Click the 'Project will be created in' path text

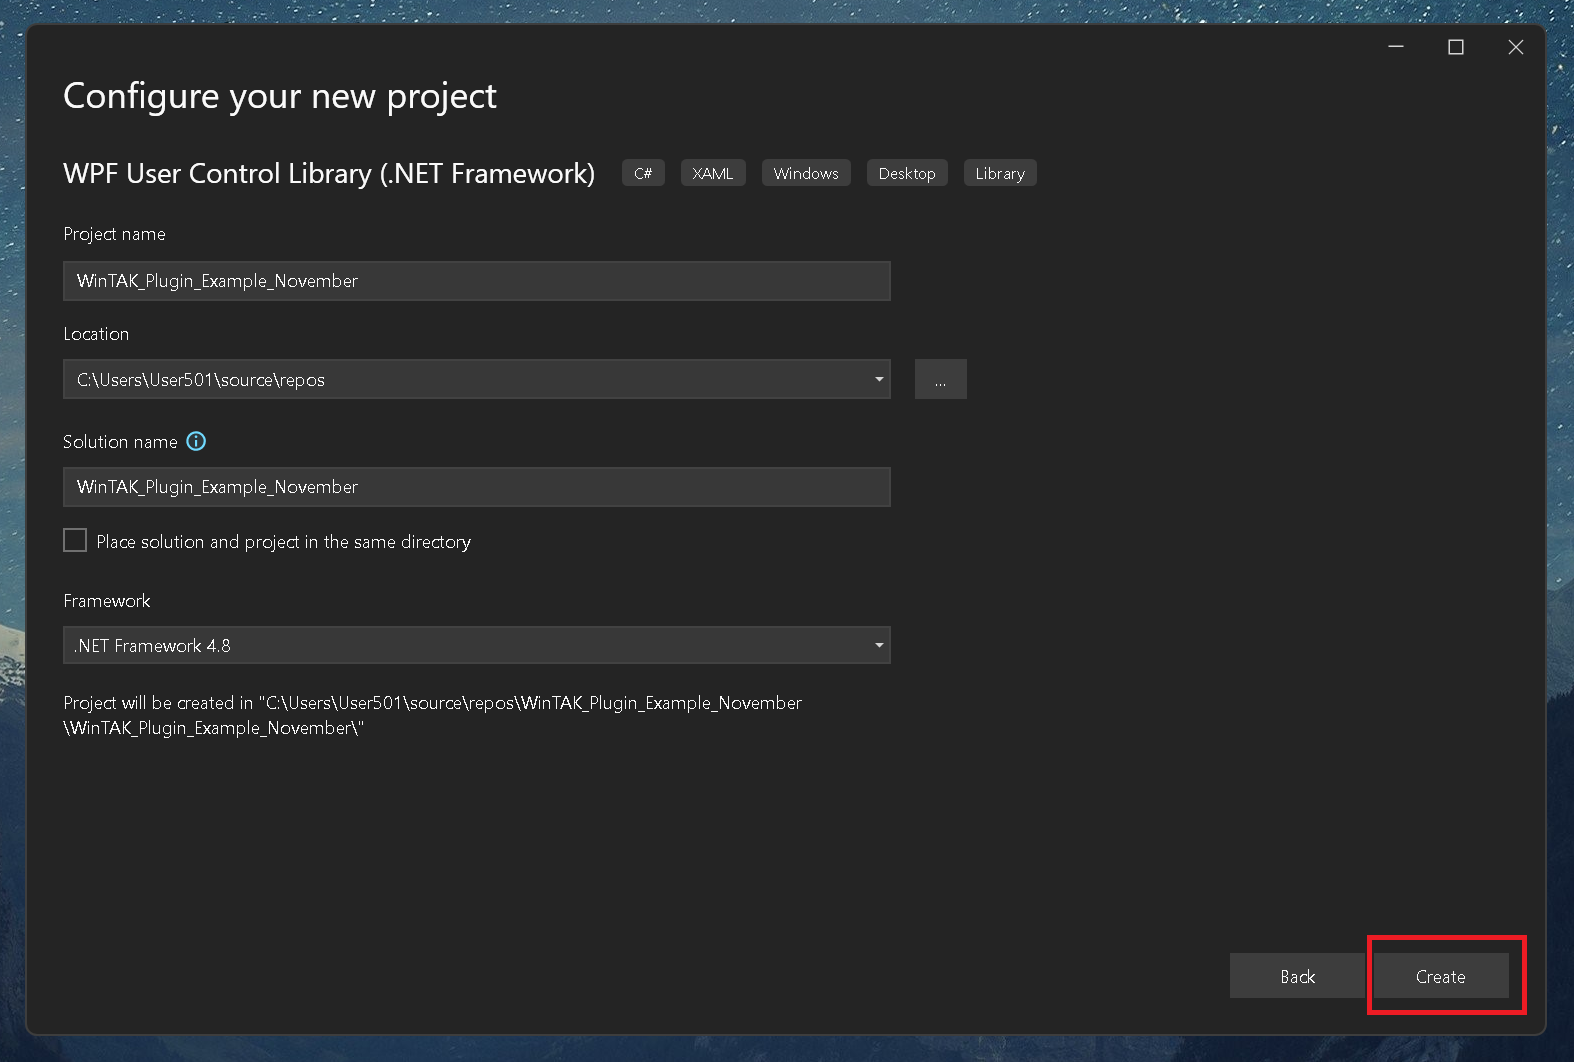(433, 715)
